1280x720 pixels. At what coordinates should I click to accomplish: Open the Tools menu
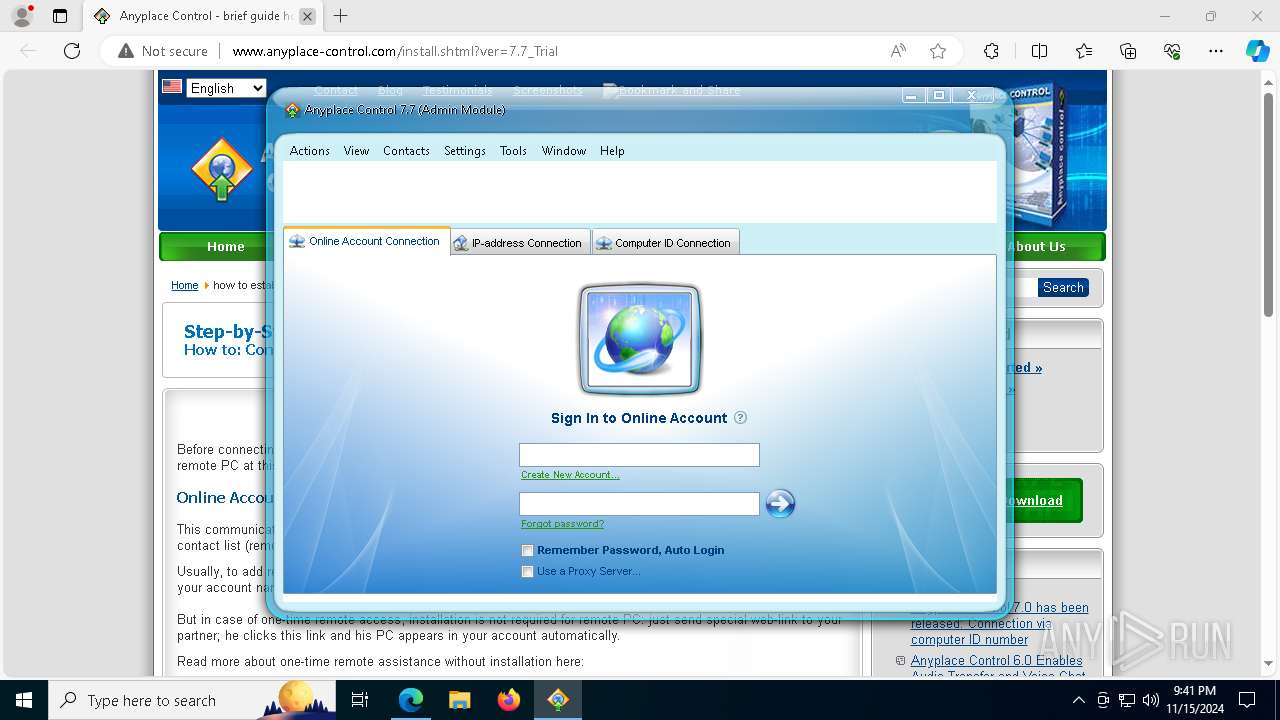513,151
